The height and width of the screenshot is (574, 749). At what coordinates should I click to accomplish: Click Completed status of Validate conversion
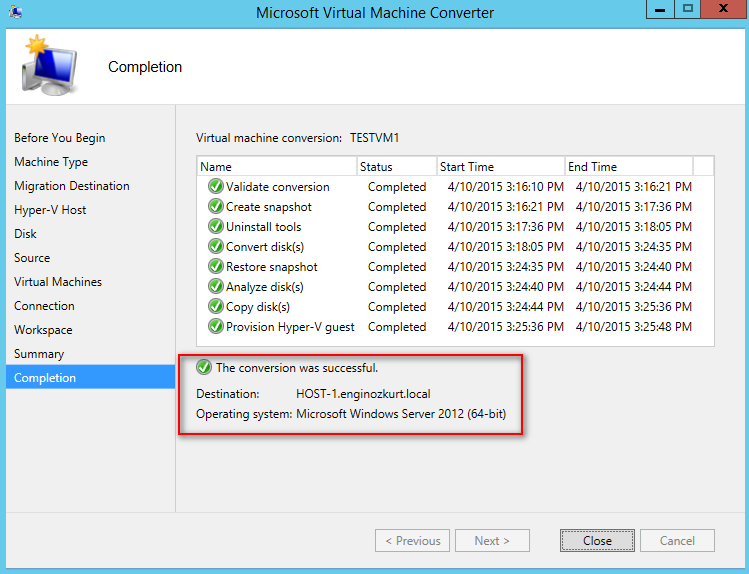[x=397, y=187]
